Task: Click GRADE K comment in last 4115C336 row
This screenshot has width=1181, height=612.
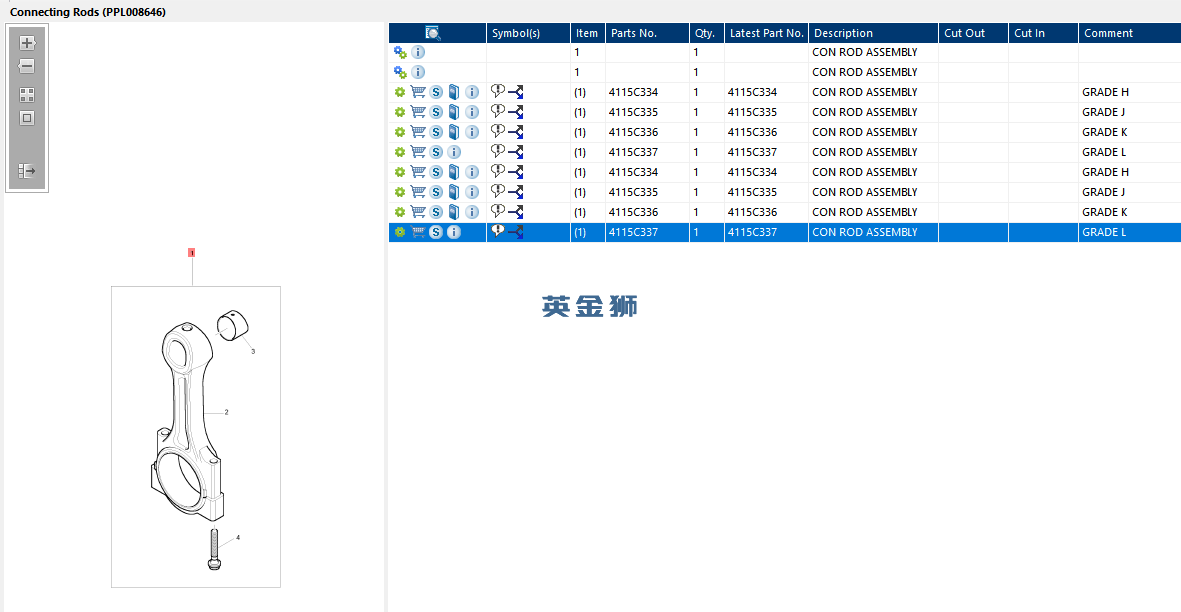Action: 1105,212
